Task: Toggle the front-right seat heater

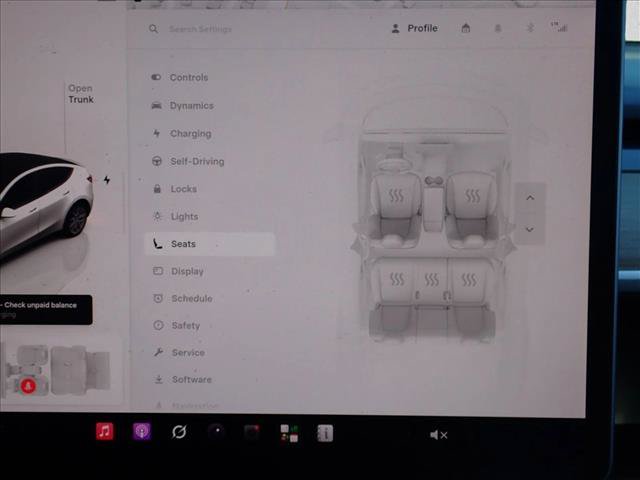Action: tap(472, 196)
